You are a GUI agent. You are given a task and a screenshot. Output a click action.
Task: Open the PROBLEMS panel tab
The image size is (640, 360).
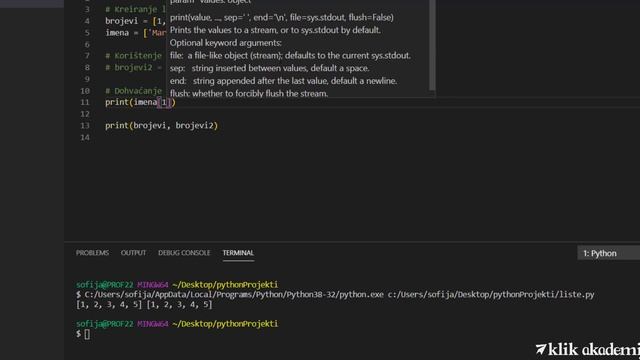coord(92,253)
